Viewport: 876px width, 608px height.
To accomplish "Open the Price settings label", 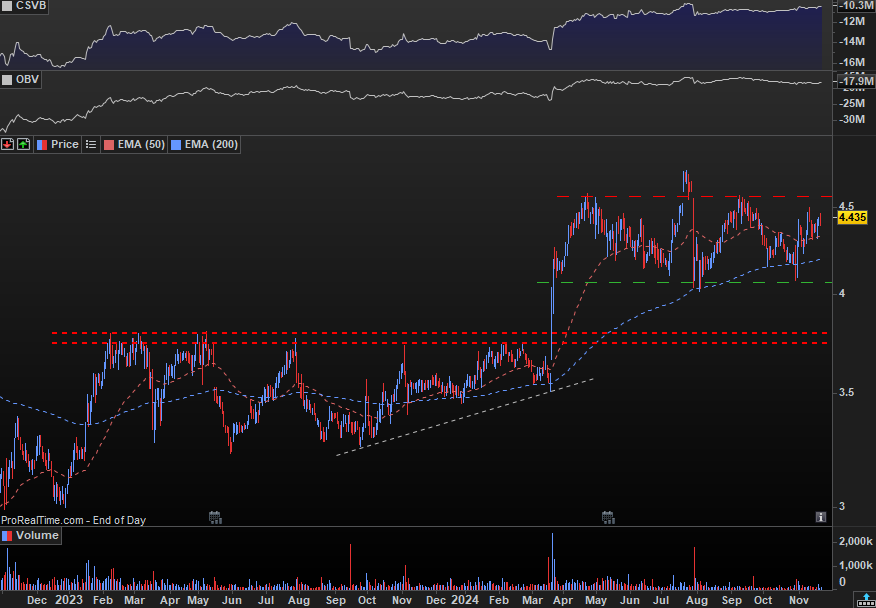I will pos(58,145).
